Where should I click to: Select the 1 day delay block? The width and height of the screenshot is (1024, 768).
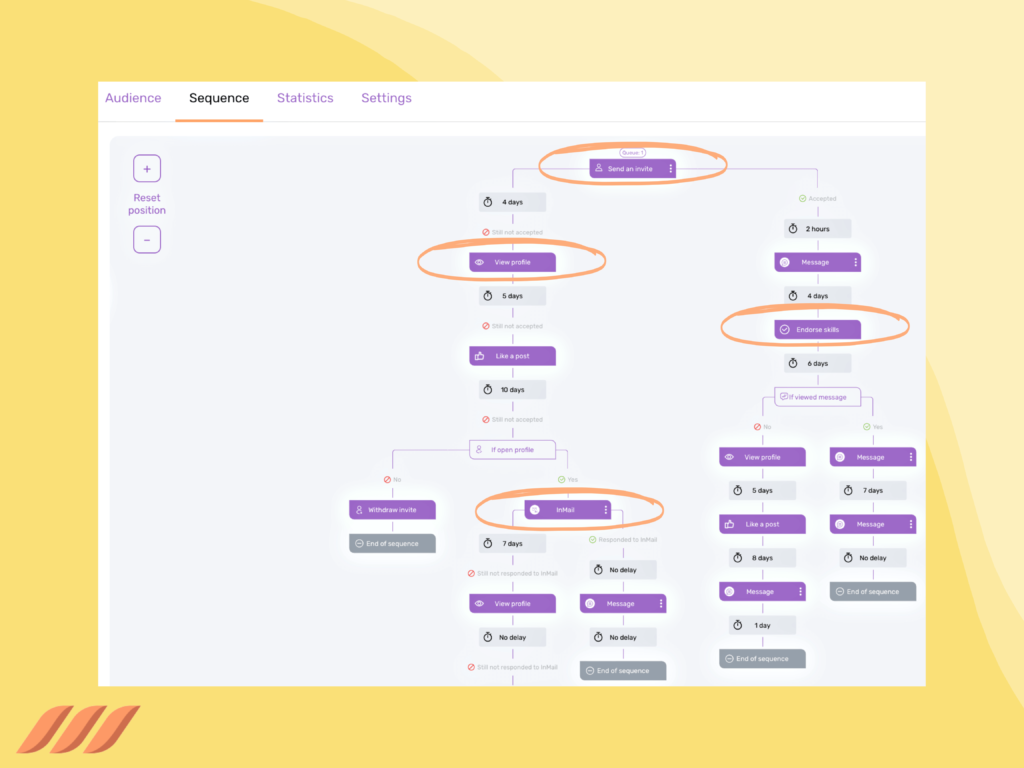coord(762,625)
